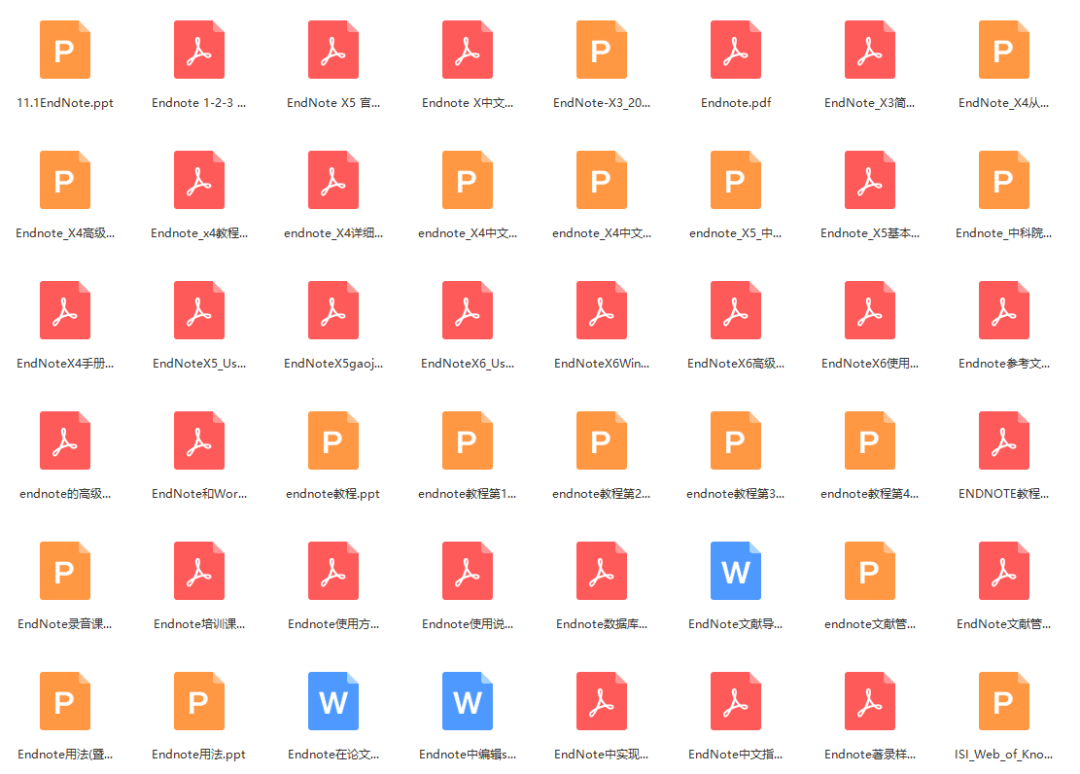Select the endnote_X5_中... PowerPoint icon

(736, 180)
